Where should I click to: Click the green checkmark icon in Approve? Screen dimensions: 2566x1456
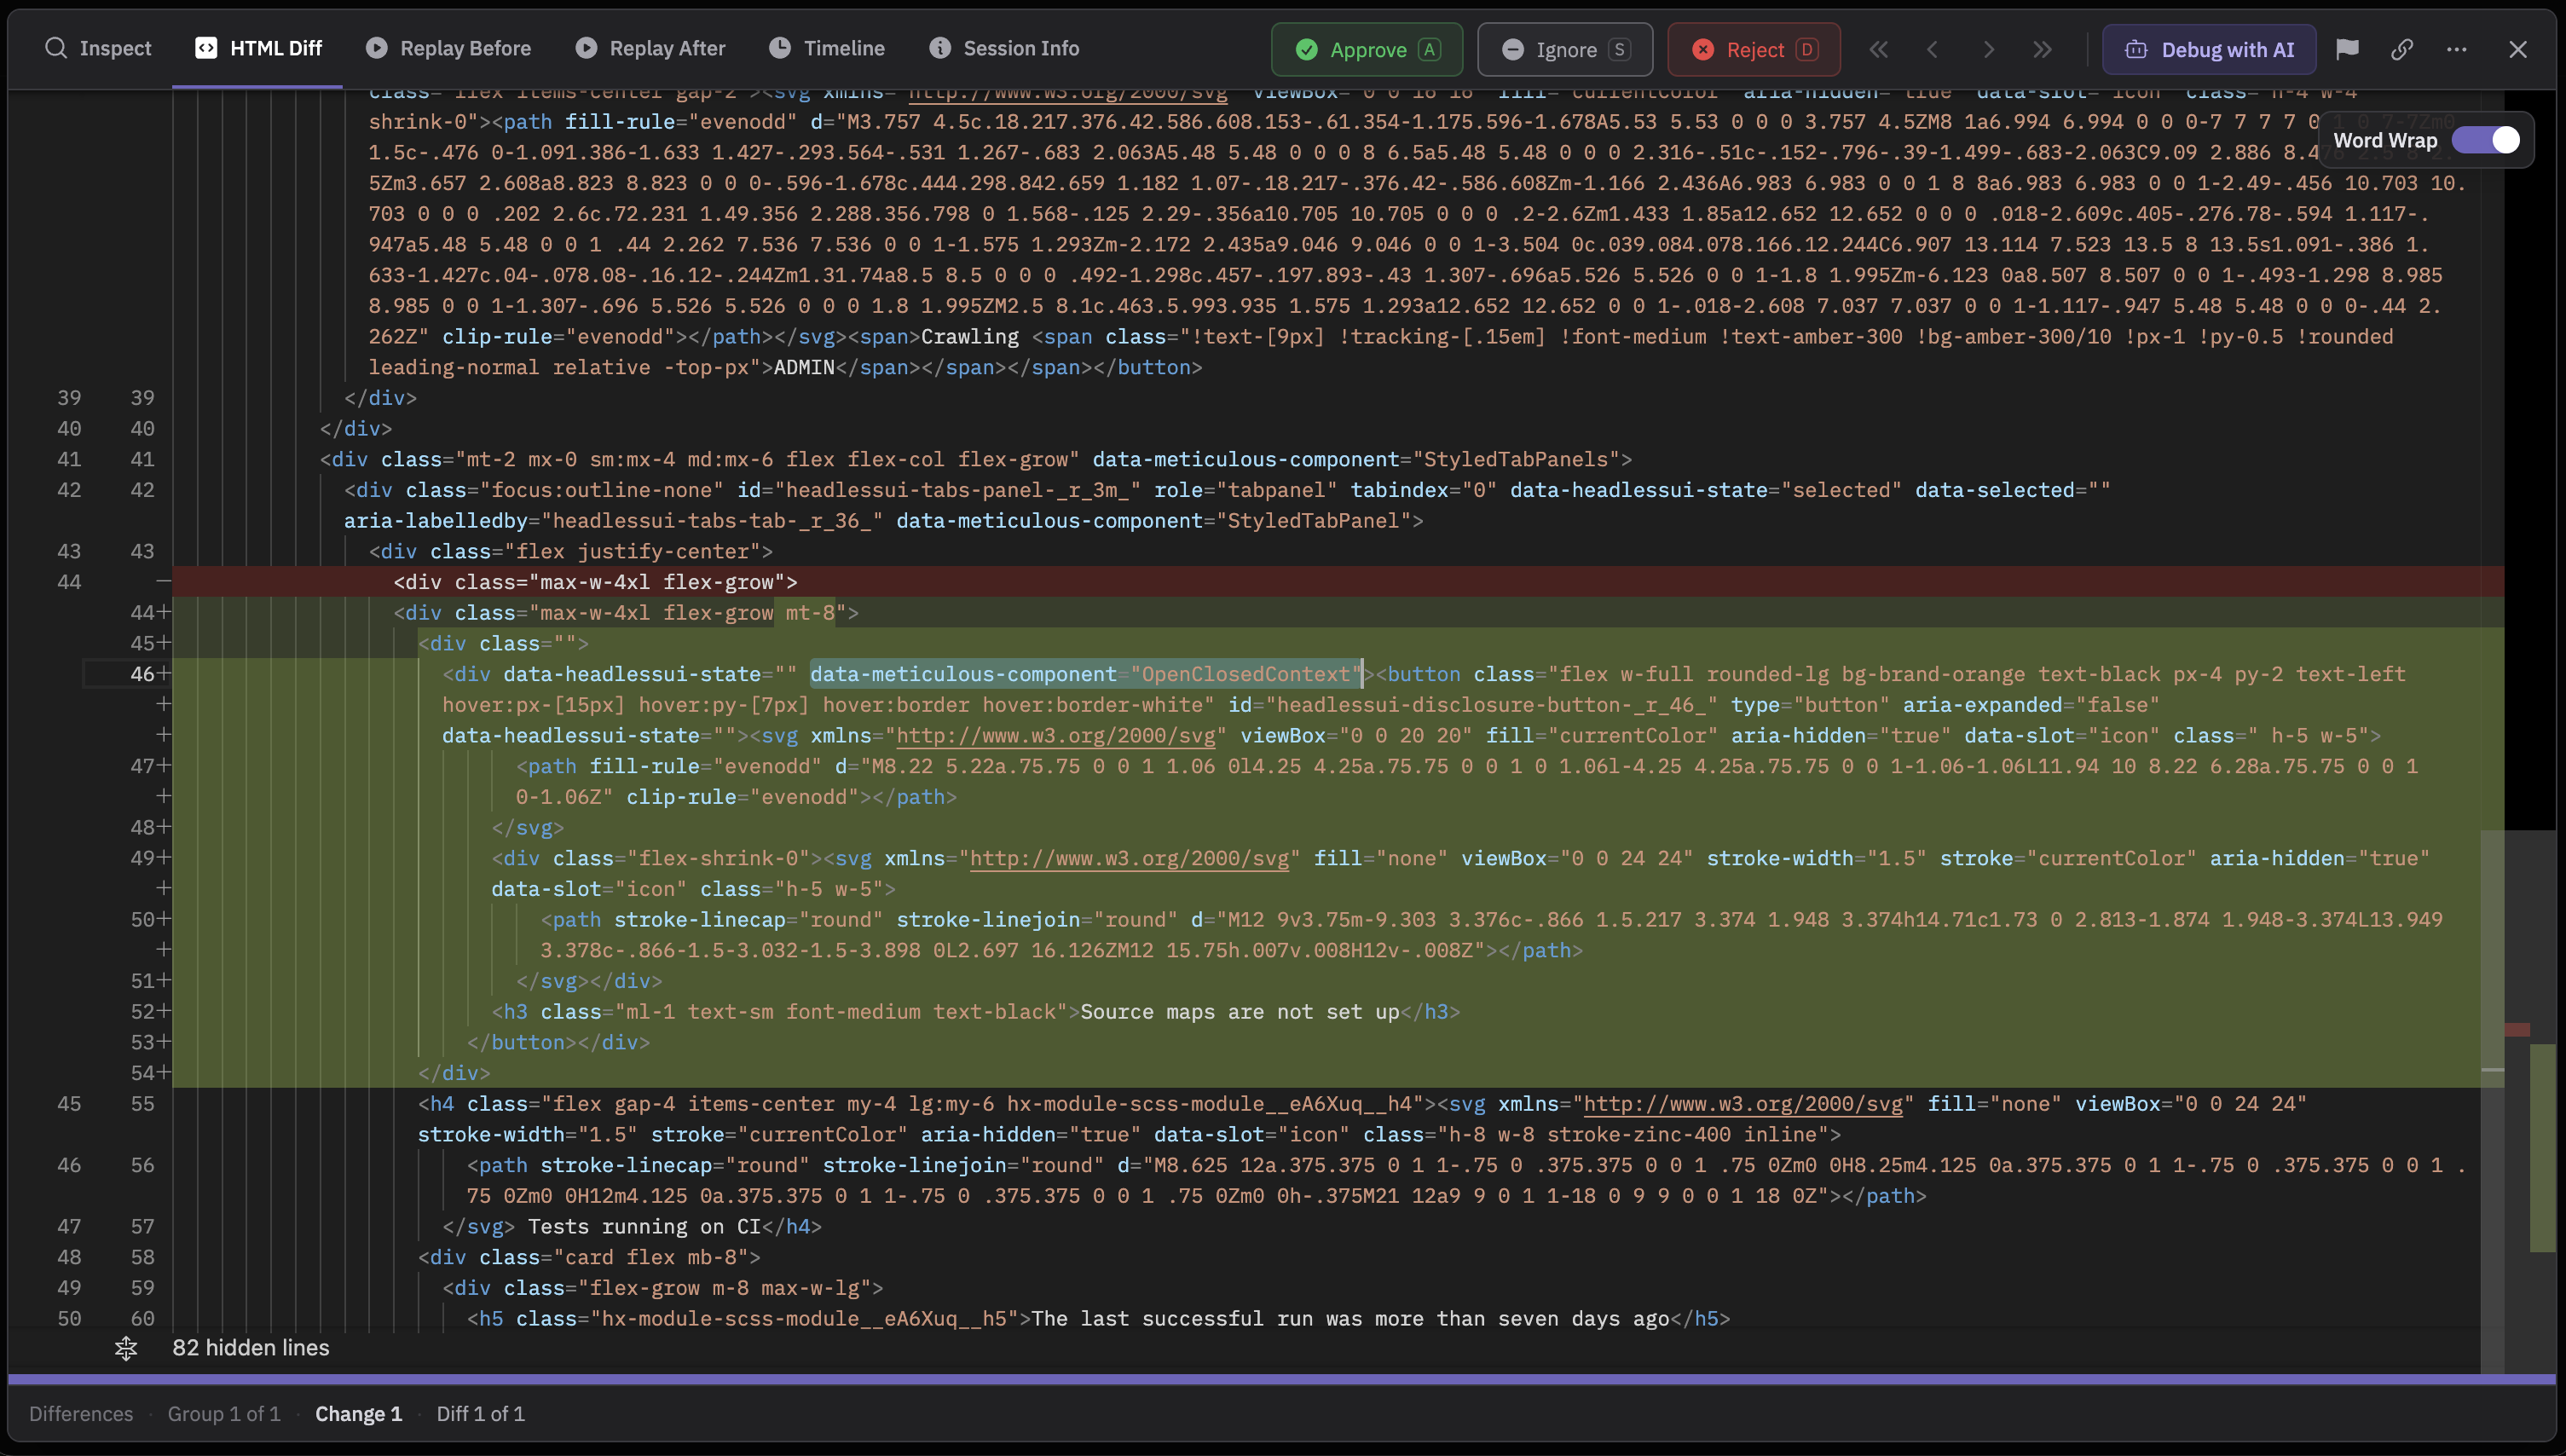point(1306,50)
